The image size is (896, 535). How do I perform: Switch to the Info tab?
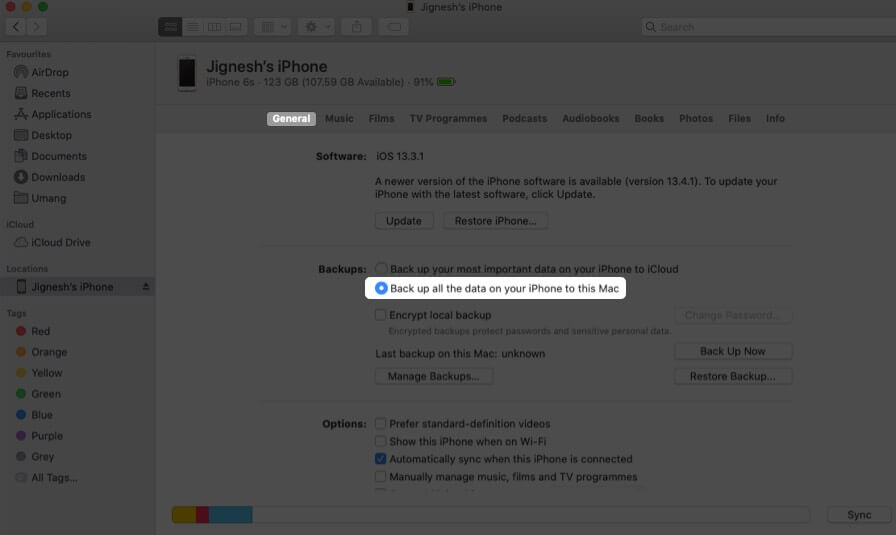775,118
